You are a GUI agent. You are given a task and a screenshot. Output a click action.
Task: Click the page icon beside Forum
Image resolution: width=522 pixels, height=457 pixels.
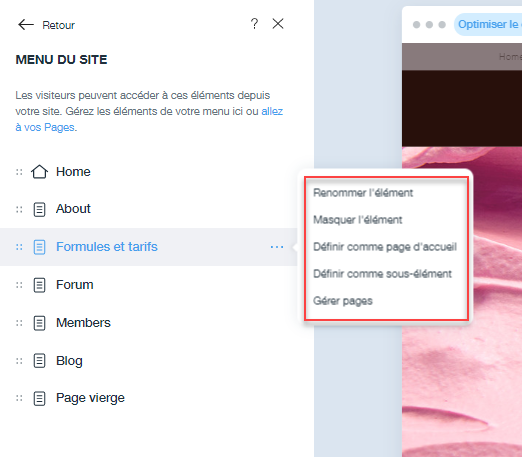[39, 285]
